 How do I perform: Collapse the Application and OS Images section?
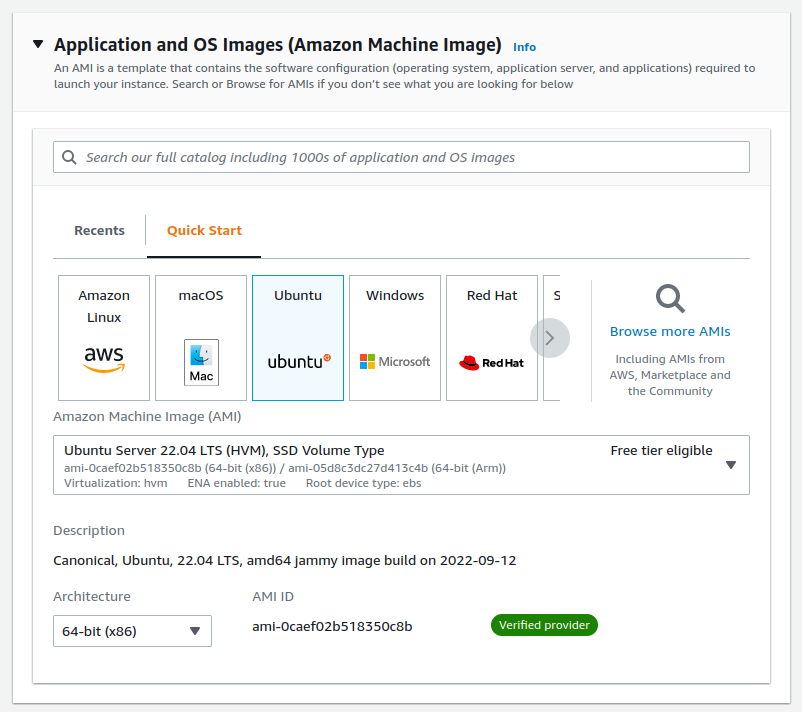click(x=38, y=44)
